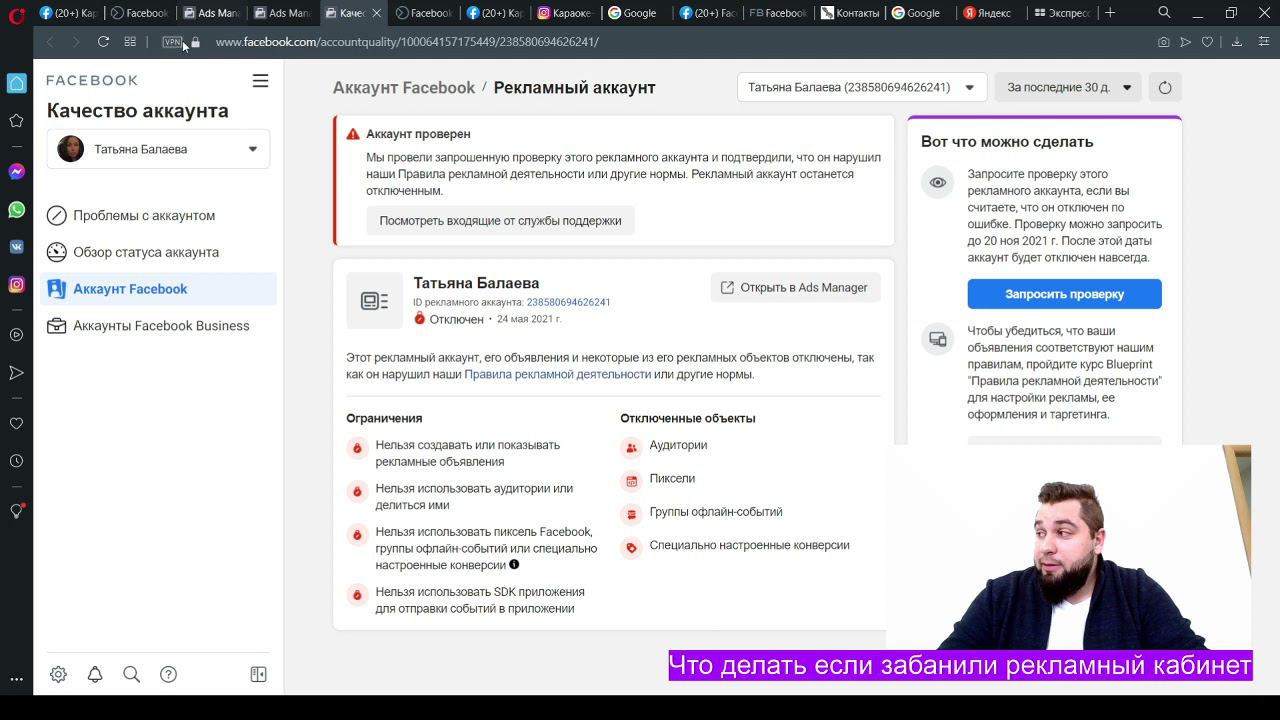Reload the browser page

coord(103,42)
